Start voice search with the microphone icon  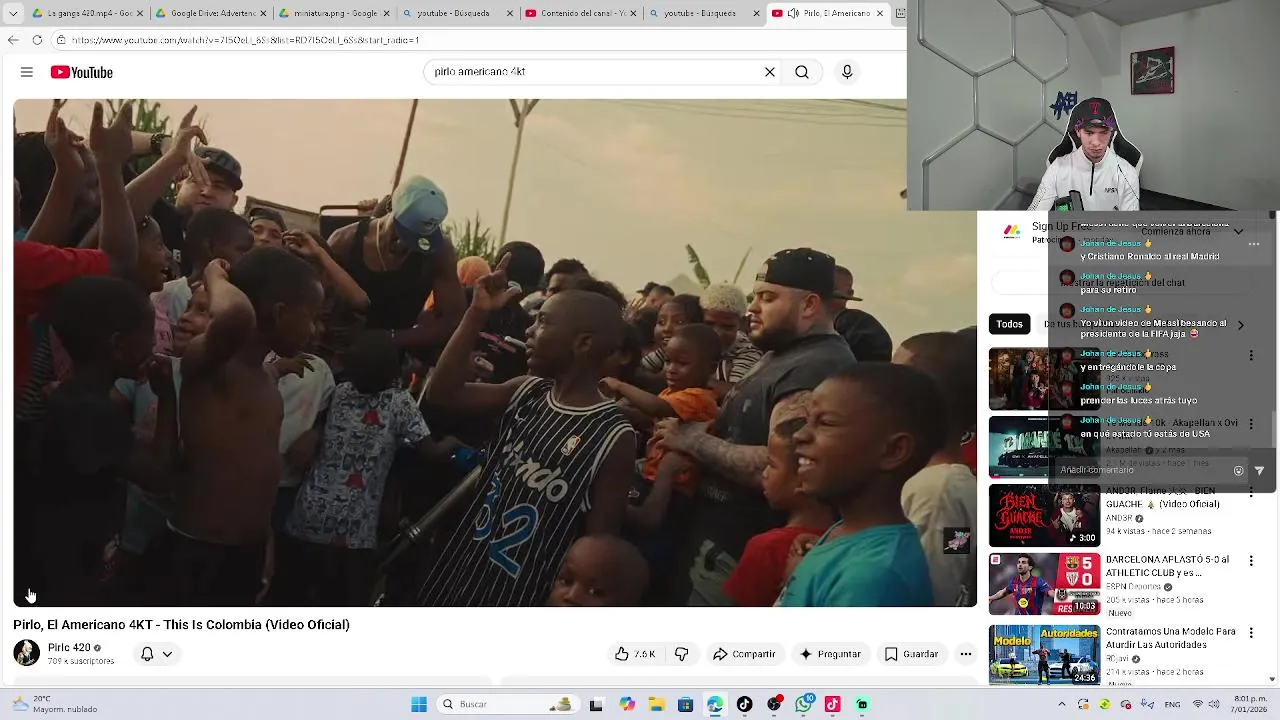pyautogui.click(x=847, y=72)
